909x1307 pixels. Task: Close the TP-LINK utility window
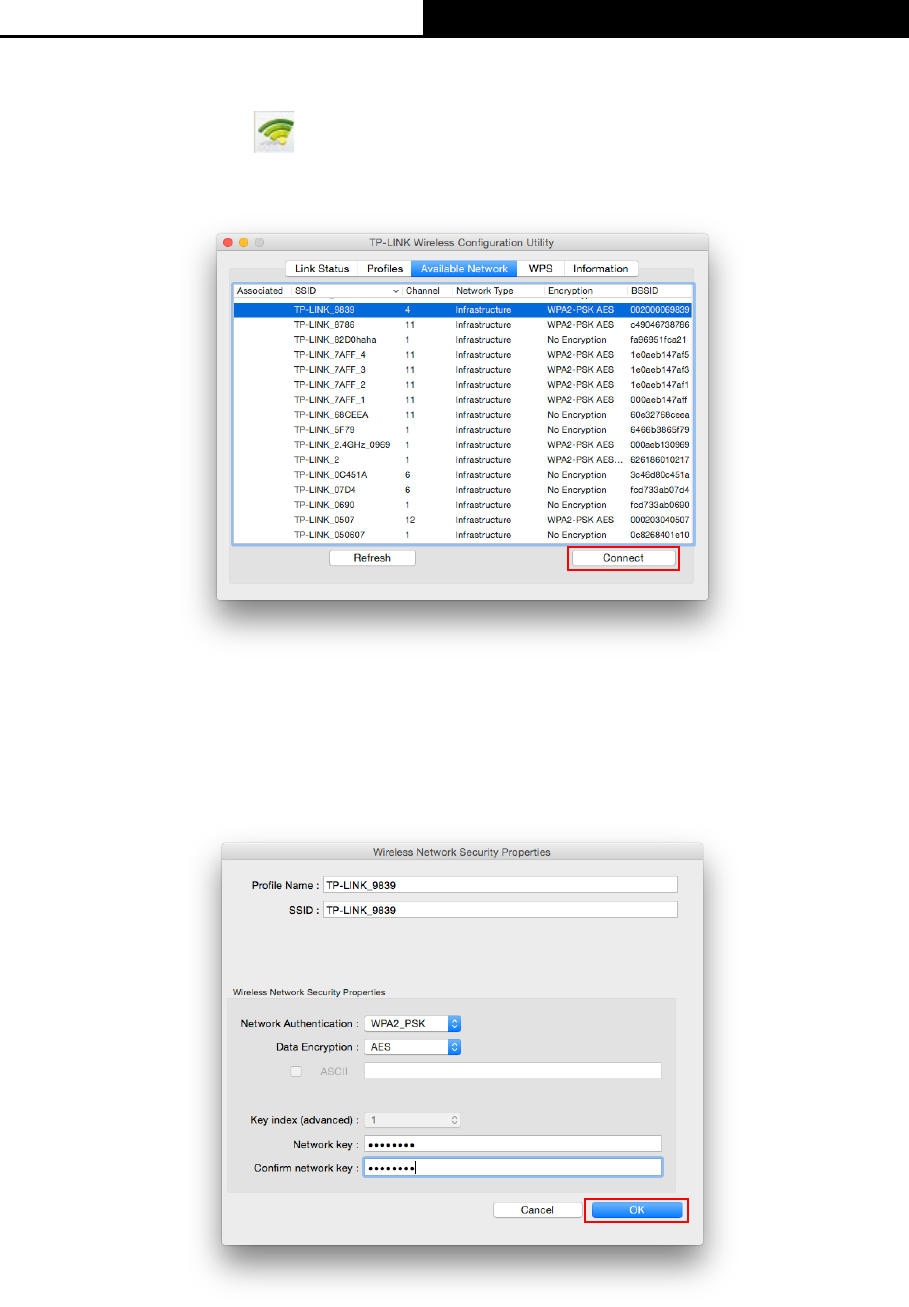tap(227, 243)
